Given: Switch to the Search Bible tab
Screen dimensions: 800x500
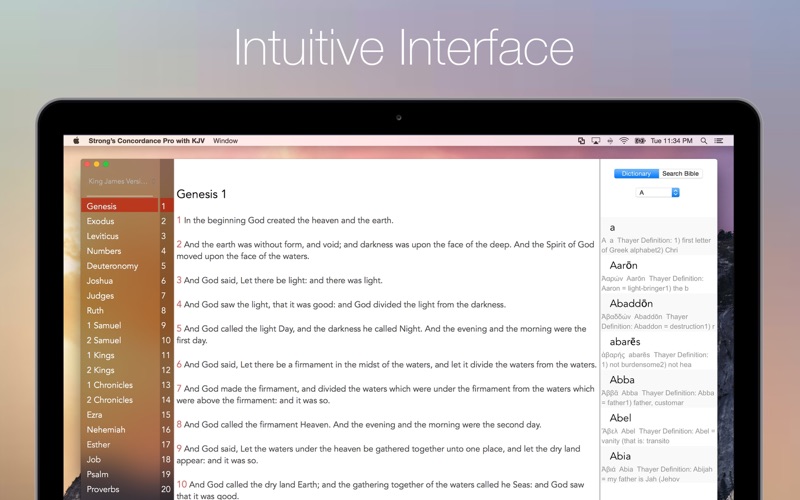Looking at the screenshot, I should 680,173.
